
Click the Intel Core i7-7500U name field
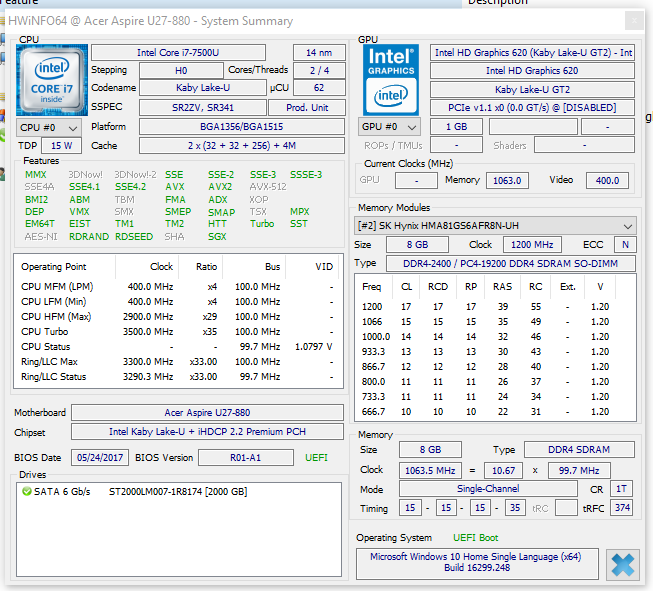(x=178, y=52)
